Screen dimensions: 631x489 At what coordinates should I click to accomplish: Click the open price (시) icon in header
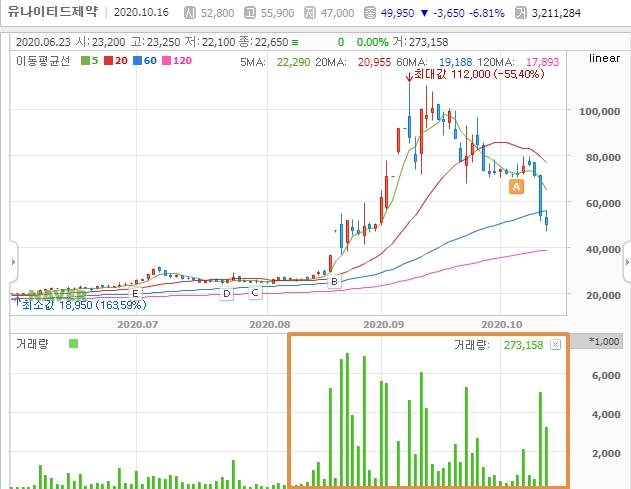190,13
